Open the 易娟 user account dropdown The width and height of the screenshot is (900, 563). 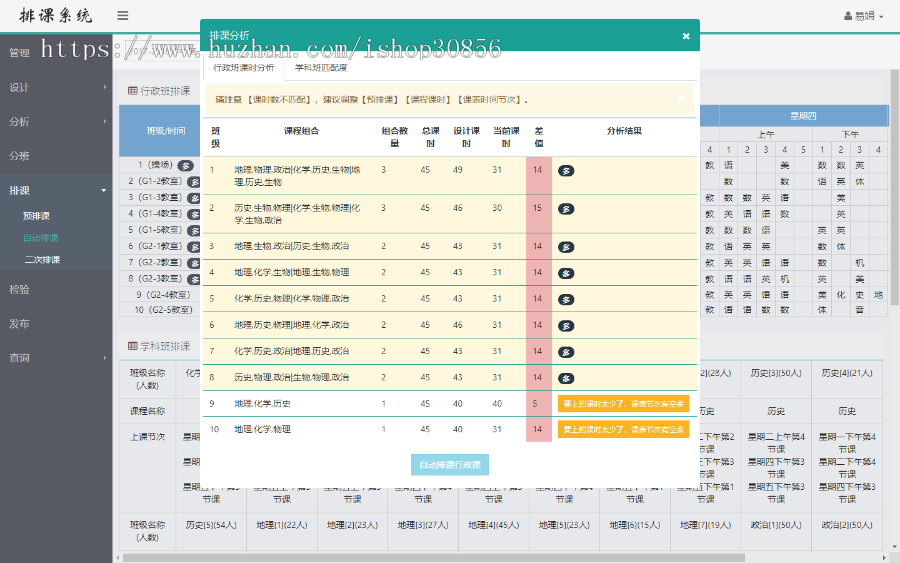[x=863, y=16]
